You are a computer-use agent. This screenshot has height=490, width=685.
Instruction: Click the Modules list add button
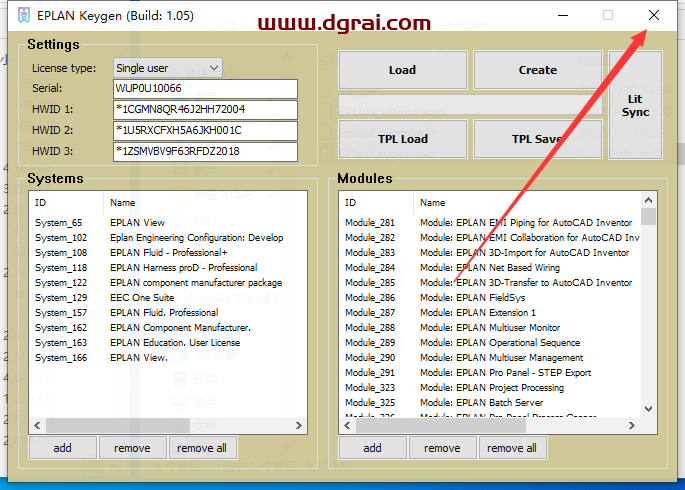click(x=372, y=448)
